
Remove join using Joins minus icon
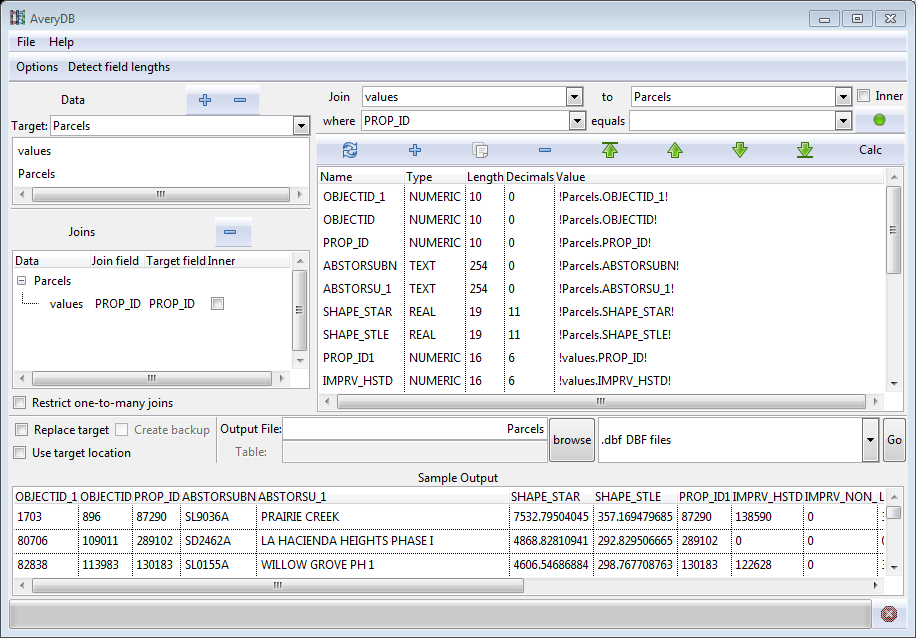[230, 232]
